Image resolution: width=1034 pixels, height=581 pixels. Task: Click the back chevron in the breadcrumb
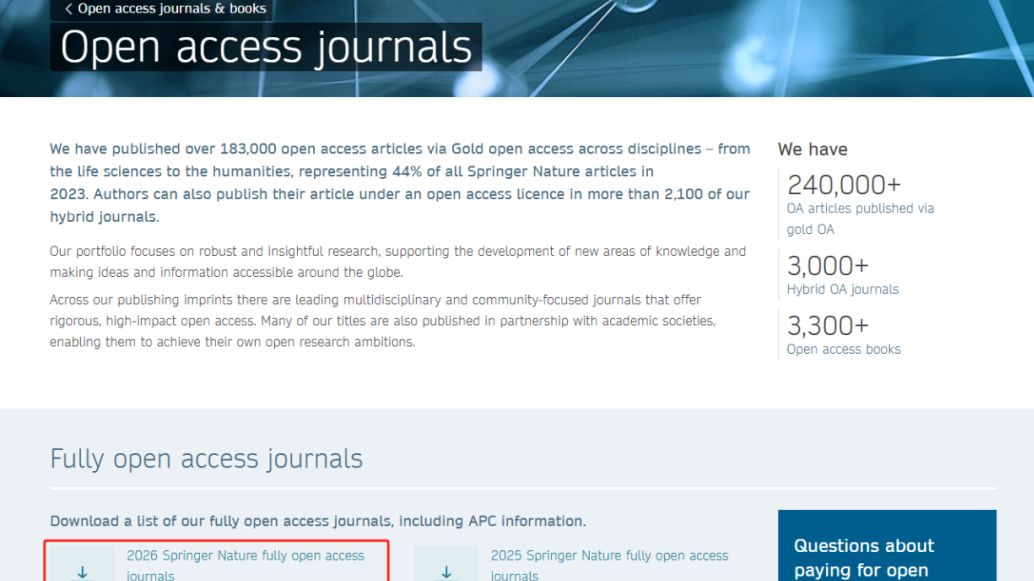(68, 9)
